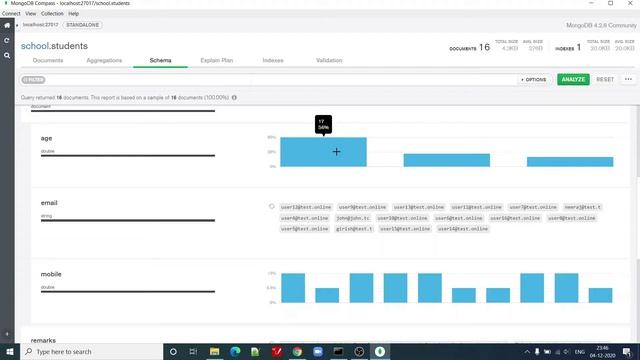This screenshot has height=360, width=640.
Task: Open the school database link in the title
Action: (34, 46)
